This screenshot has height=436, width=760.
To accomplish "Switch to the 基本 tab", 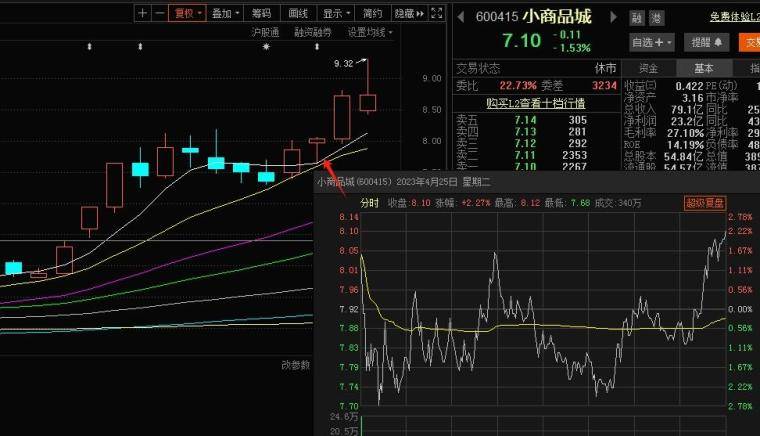I will click(703, 68).
